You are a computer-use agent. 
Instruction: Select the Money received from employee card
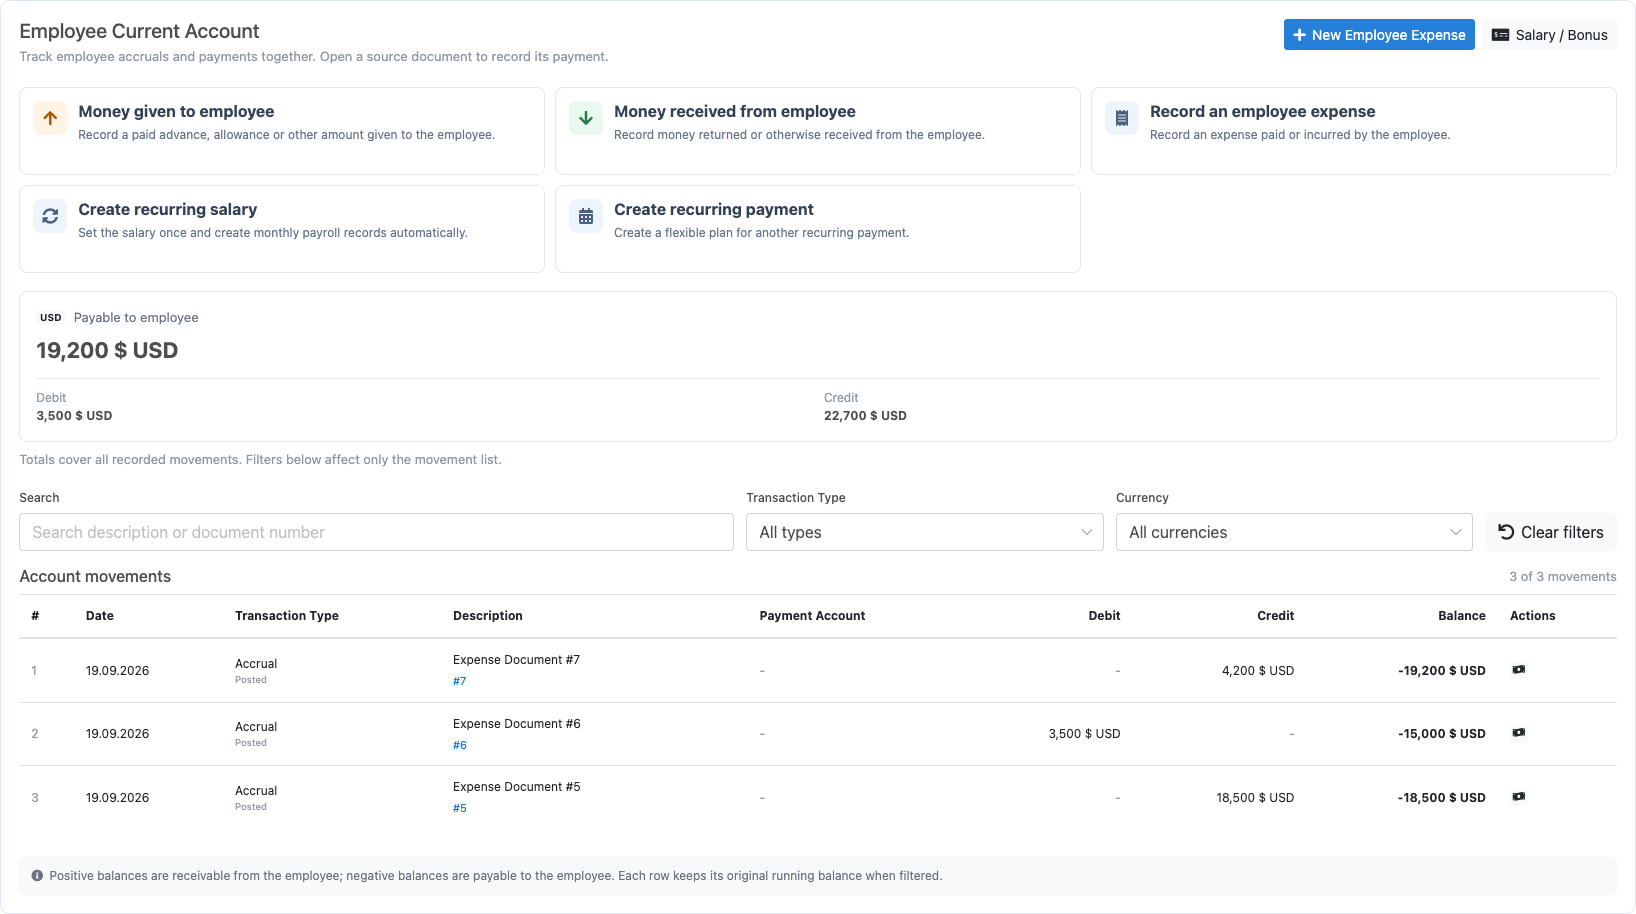(818, 131)
